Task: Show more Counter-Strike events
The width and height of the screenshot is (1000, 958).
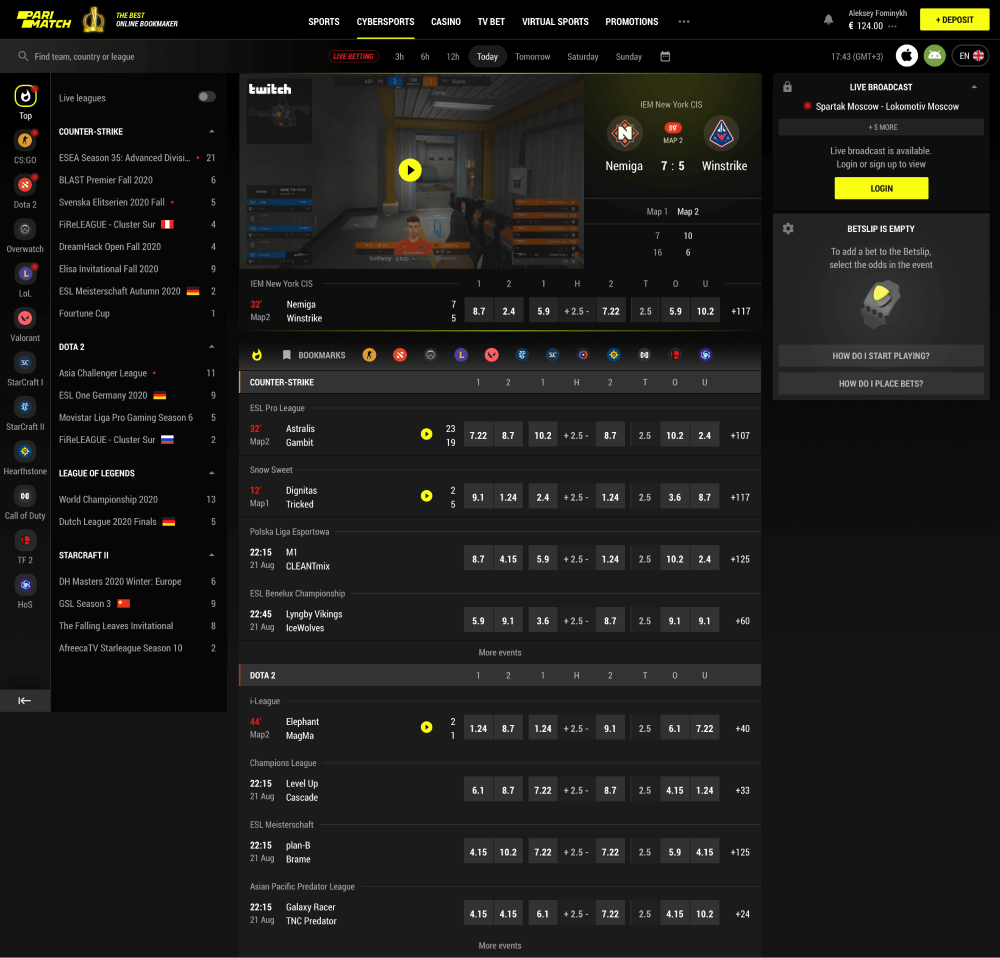Action: (x=500, y=652)
